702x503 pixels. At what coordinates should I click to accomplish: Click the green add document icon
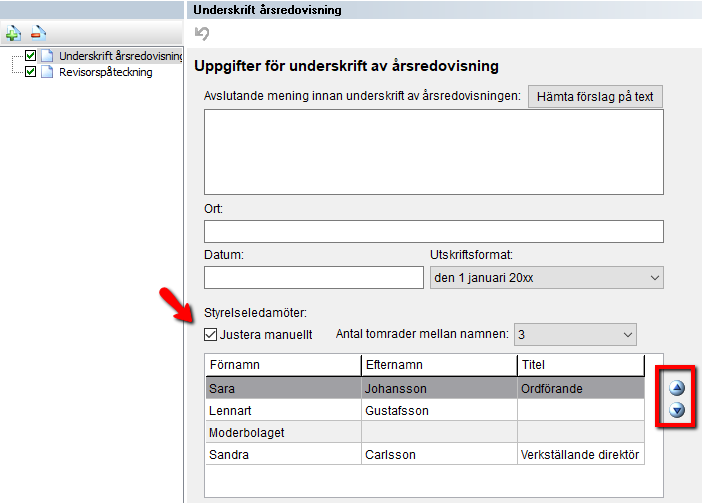(x=14, y=34)
